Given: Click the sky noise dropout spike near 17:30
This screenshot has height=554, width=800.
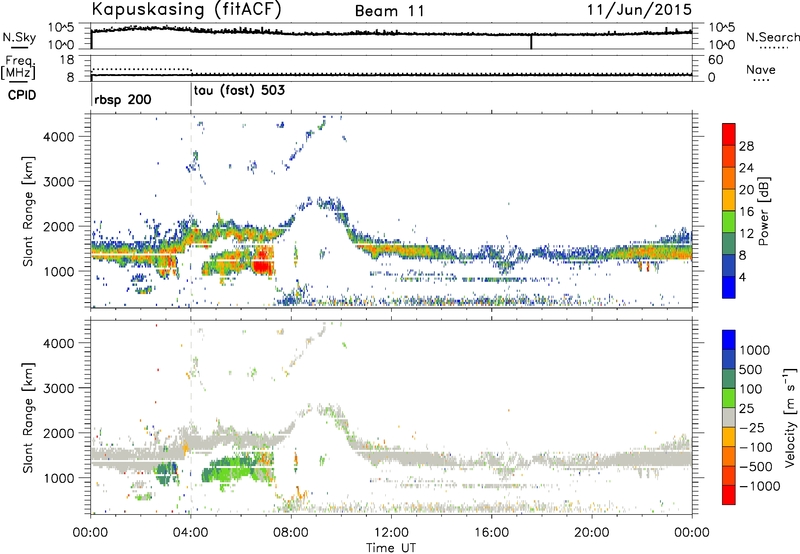Looking at the screenshot, I should 531,41.
